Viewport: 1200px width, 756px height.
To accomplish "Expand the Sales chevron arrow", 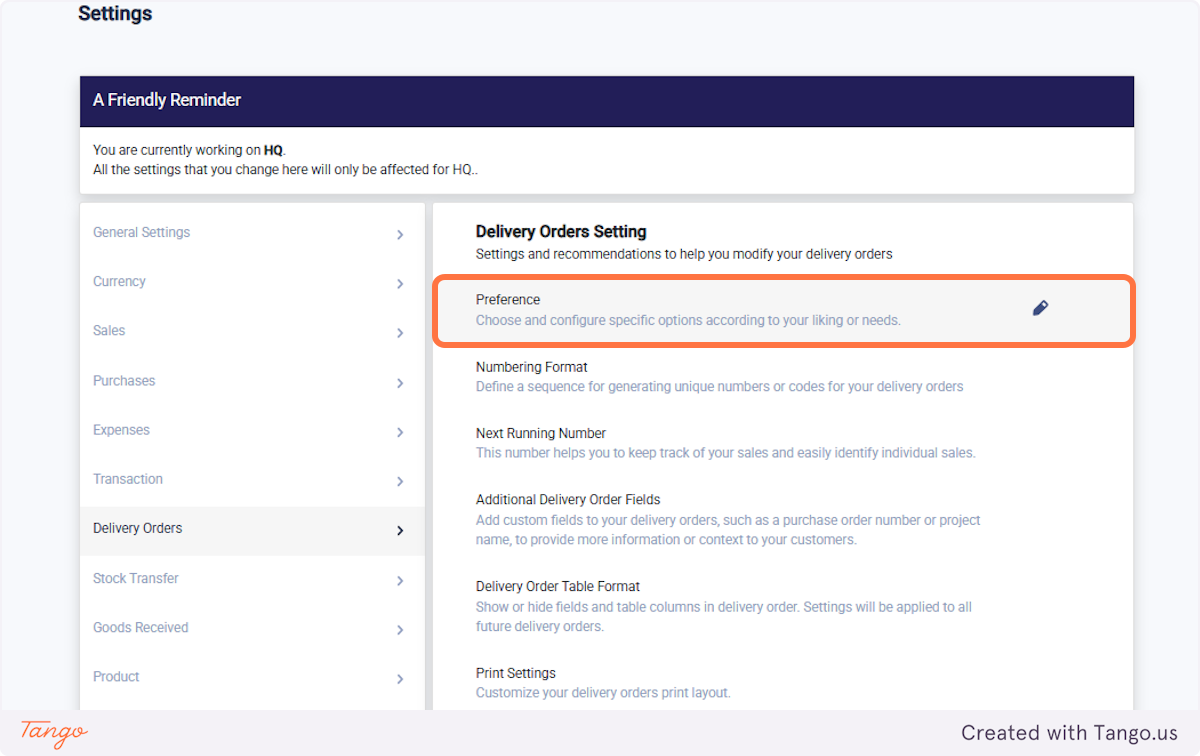I will point(400,333).
